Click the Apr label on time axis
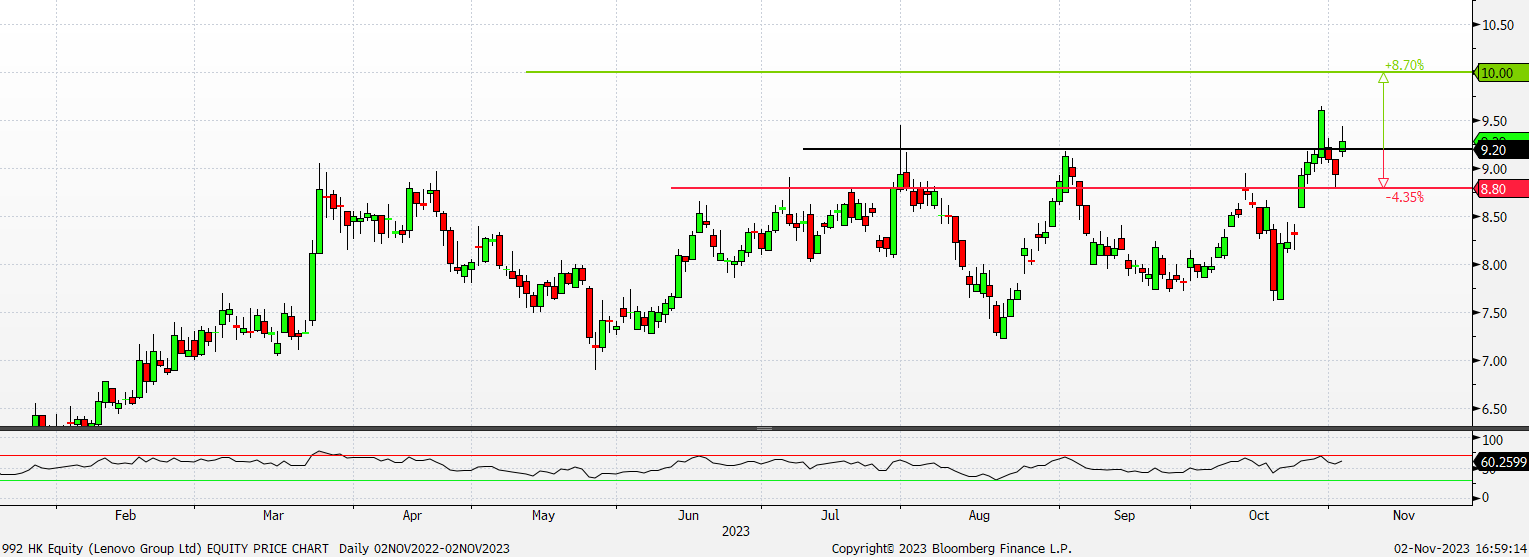The height and width of the screenshot is (557, 1529). pos(412,516)
